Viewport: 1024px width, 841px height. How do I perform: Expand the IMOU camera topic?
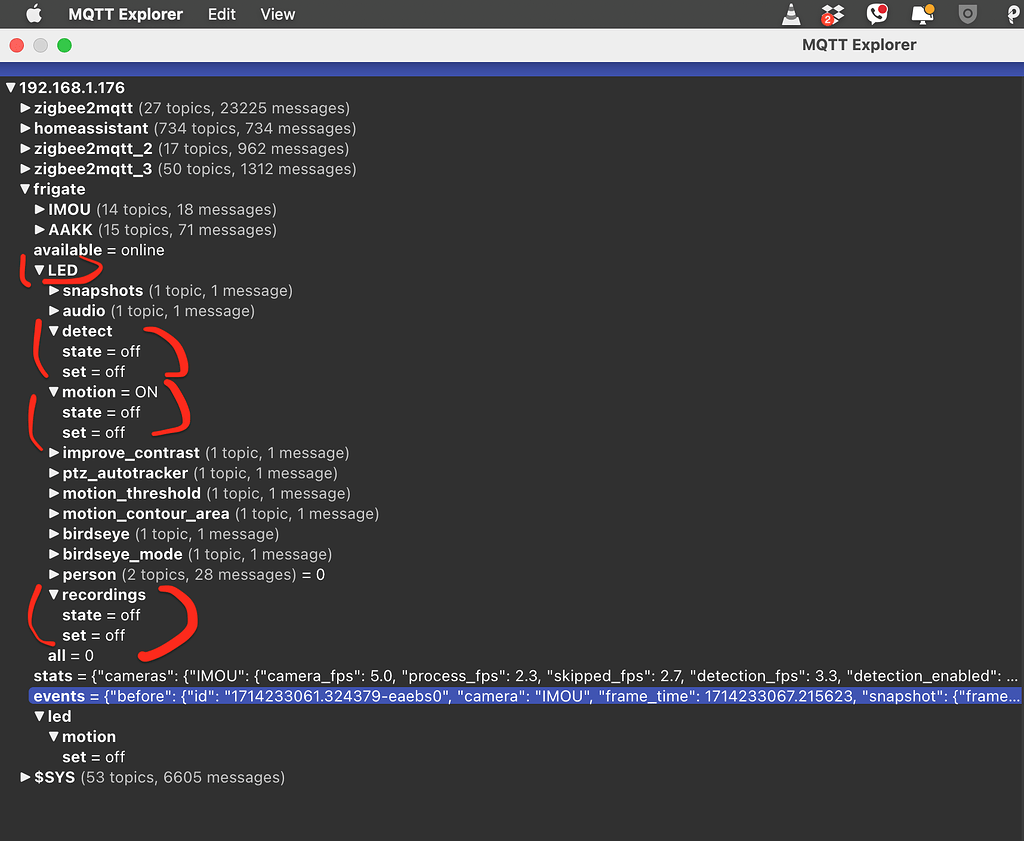[x=40, y=210]
